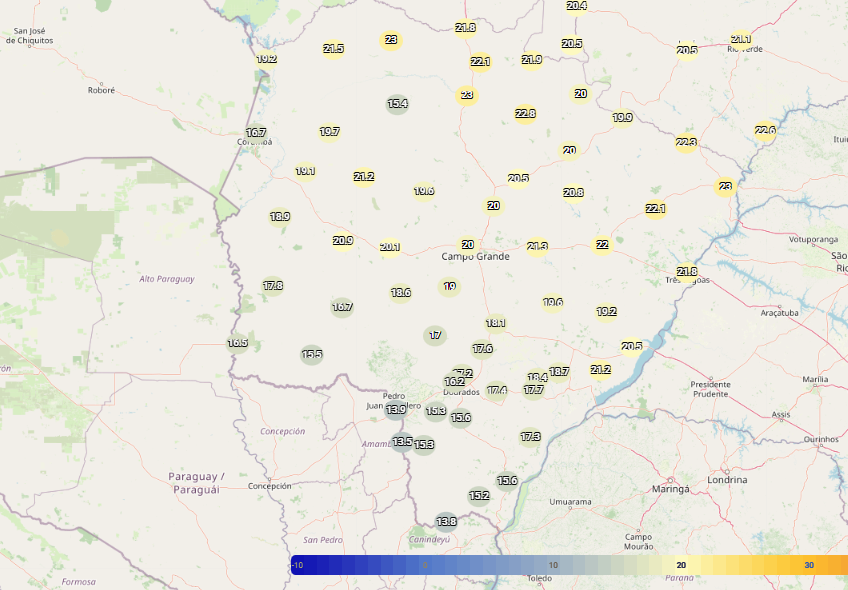Select the 19.9 station marker
Viewport: 848px width, 590px height.
point(622,118)
